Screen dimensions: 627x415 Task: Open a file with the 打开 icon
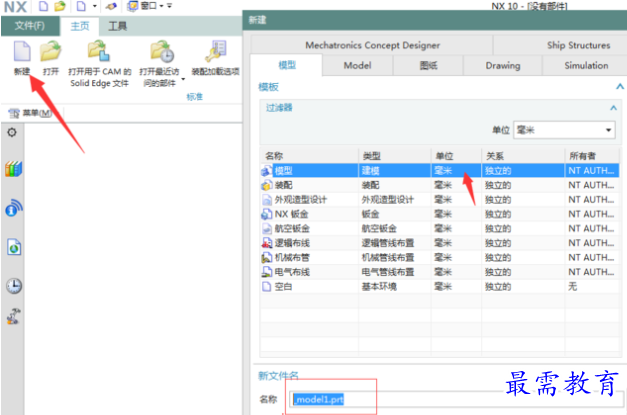(50, 52)
